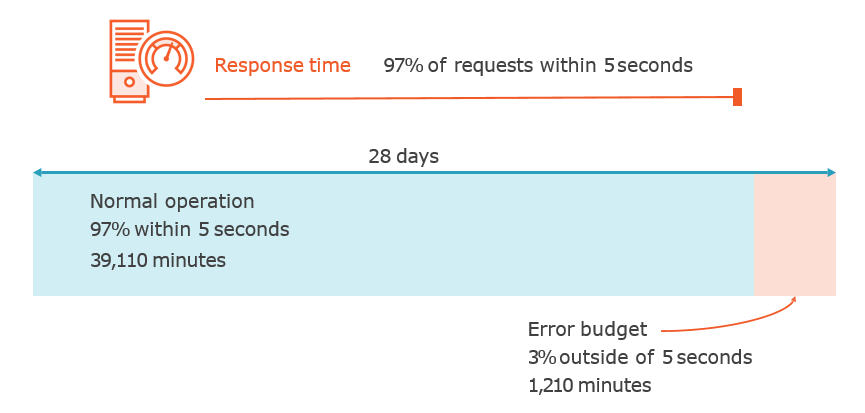Click the right arrowhead of the 28 days span

(x=831, y=172)
